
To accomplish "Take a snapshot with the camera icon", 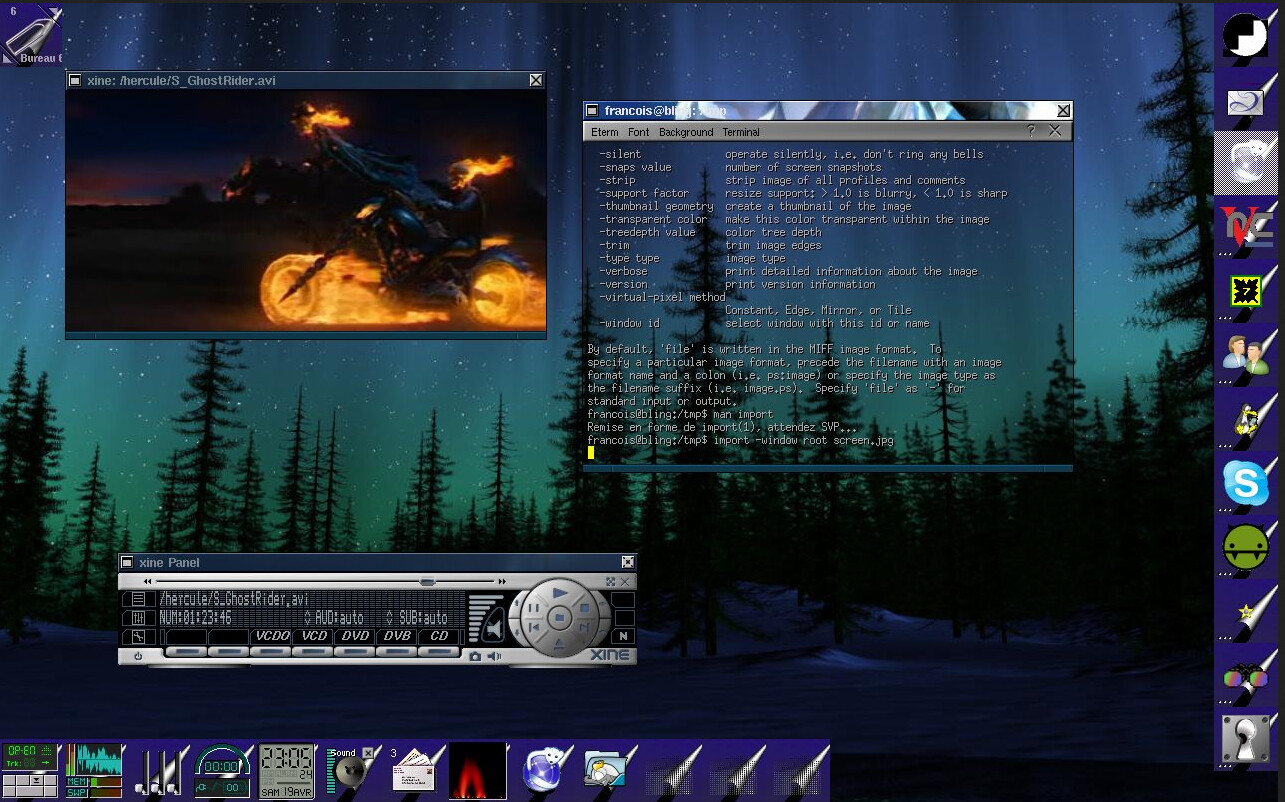I will click(x=475, y=656).
